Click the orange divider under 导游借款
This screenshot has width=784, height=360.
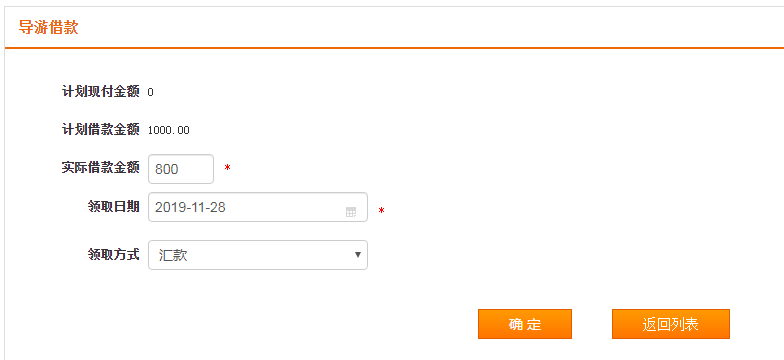click(394, 48)
